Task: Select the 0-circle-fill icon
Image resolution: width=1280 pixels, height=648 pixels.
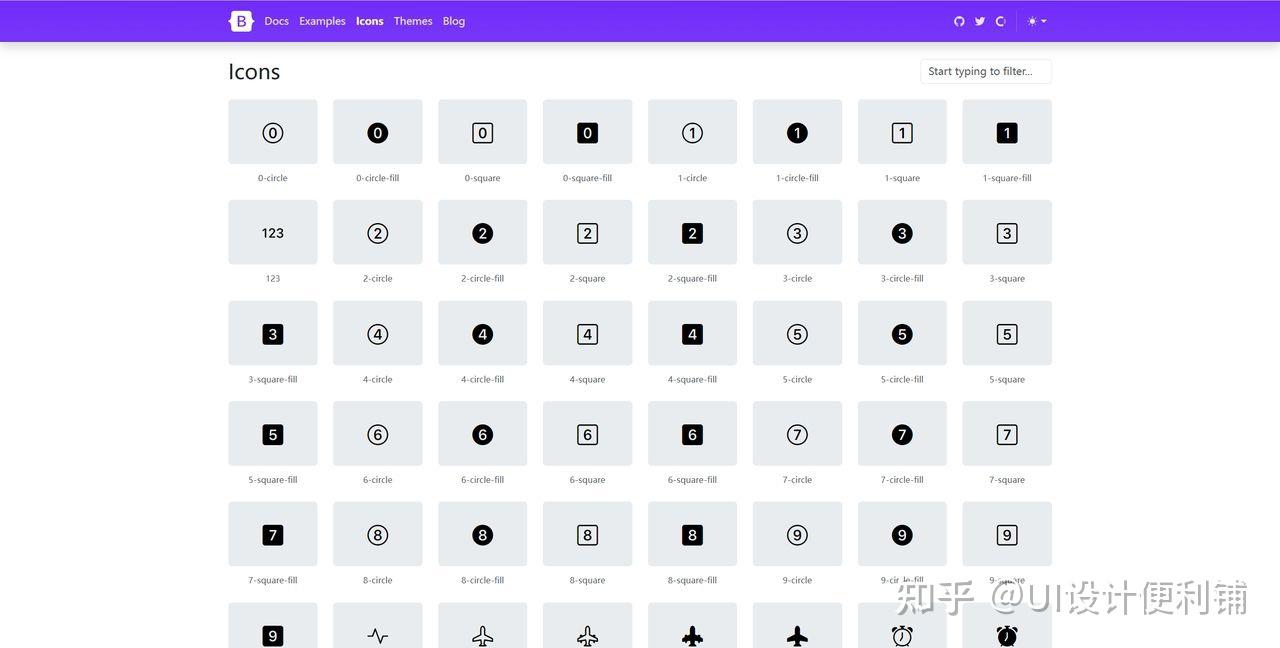Action: pyautogui.click(x=378, y=131)
